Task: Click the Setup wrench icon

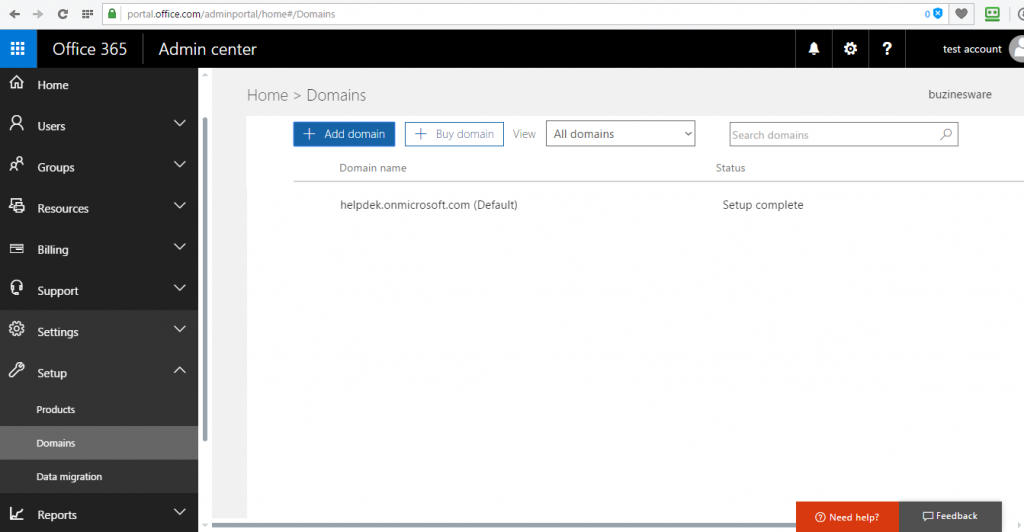Action: [16, 370]
